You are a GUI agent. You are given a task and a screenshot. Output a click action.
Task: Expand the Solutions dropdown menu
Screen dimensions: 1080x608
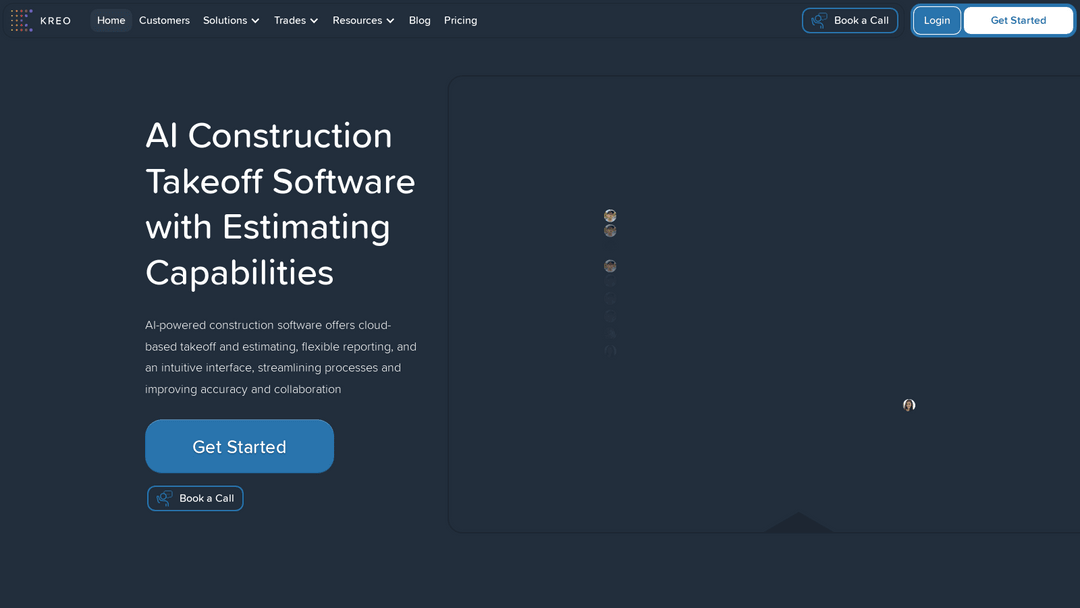click(x=231, y=21)
